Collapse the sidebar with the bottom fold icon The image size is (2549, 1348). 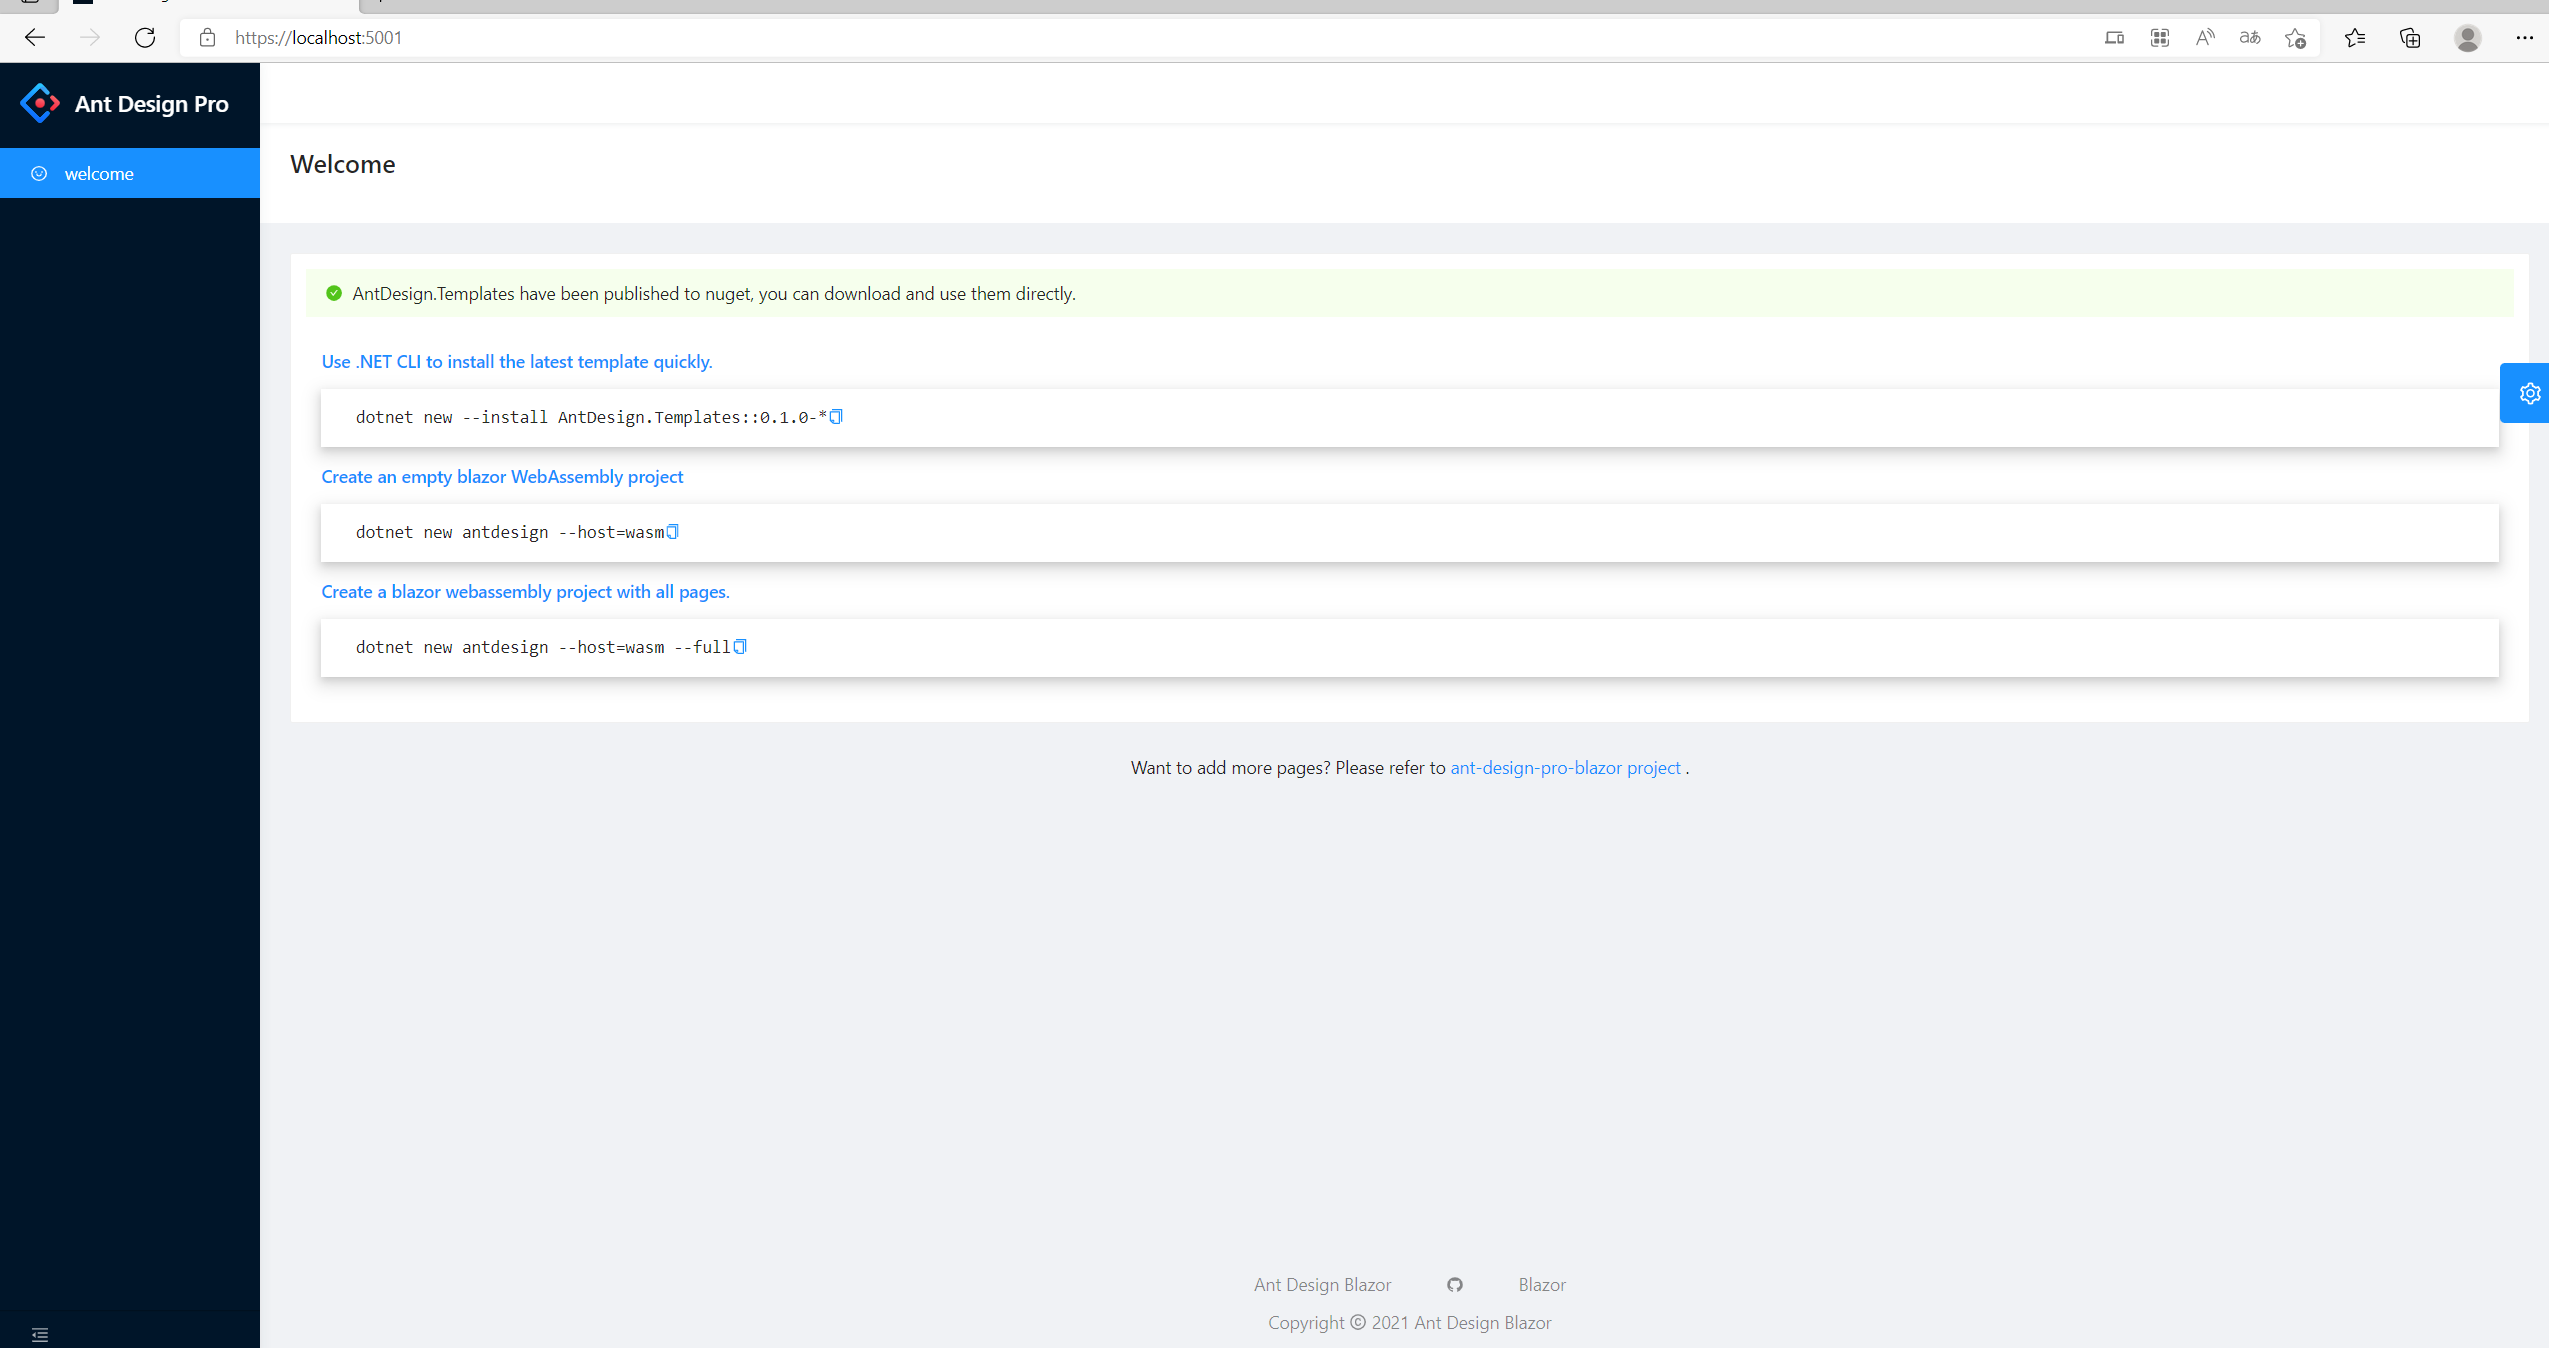pyautogui.click(x=40, y=1335)
